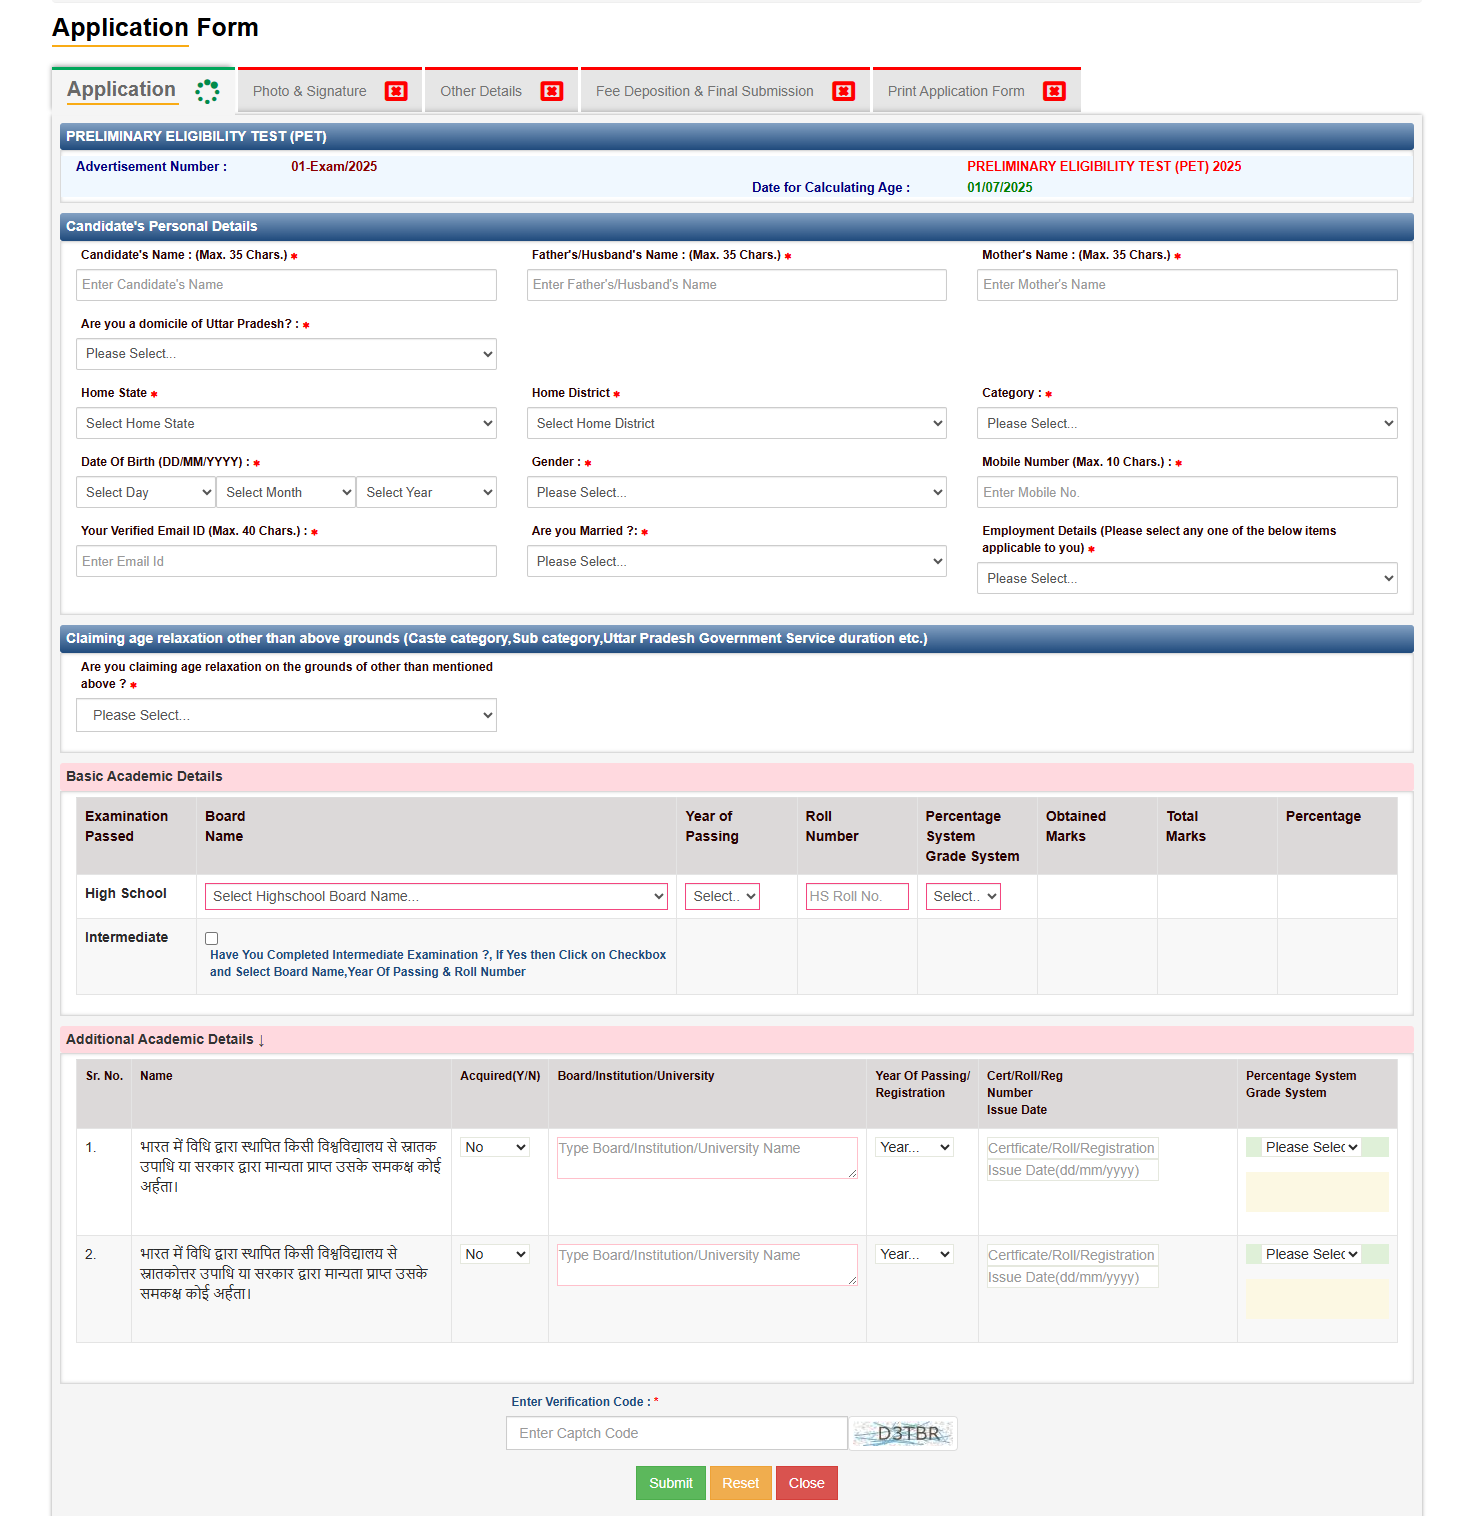The width and height of the screenshot is (1457, 1516).
Task: Open the Select Day birth dropdown
Action: point(146,492)
